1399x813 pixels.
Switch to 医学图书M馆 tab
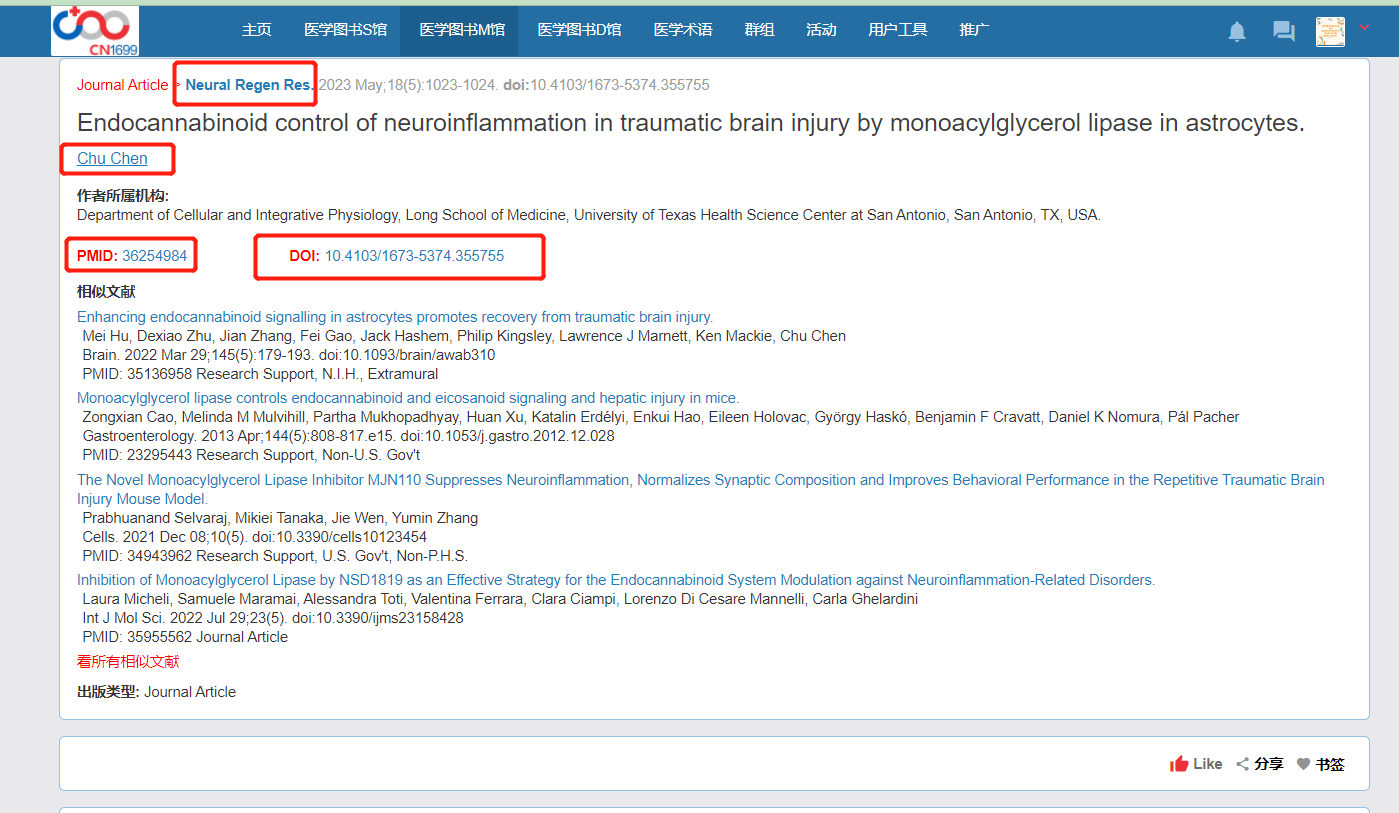[461, 30]
